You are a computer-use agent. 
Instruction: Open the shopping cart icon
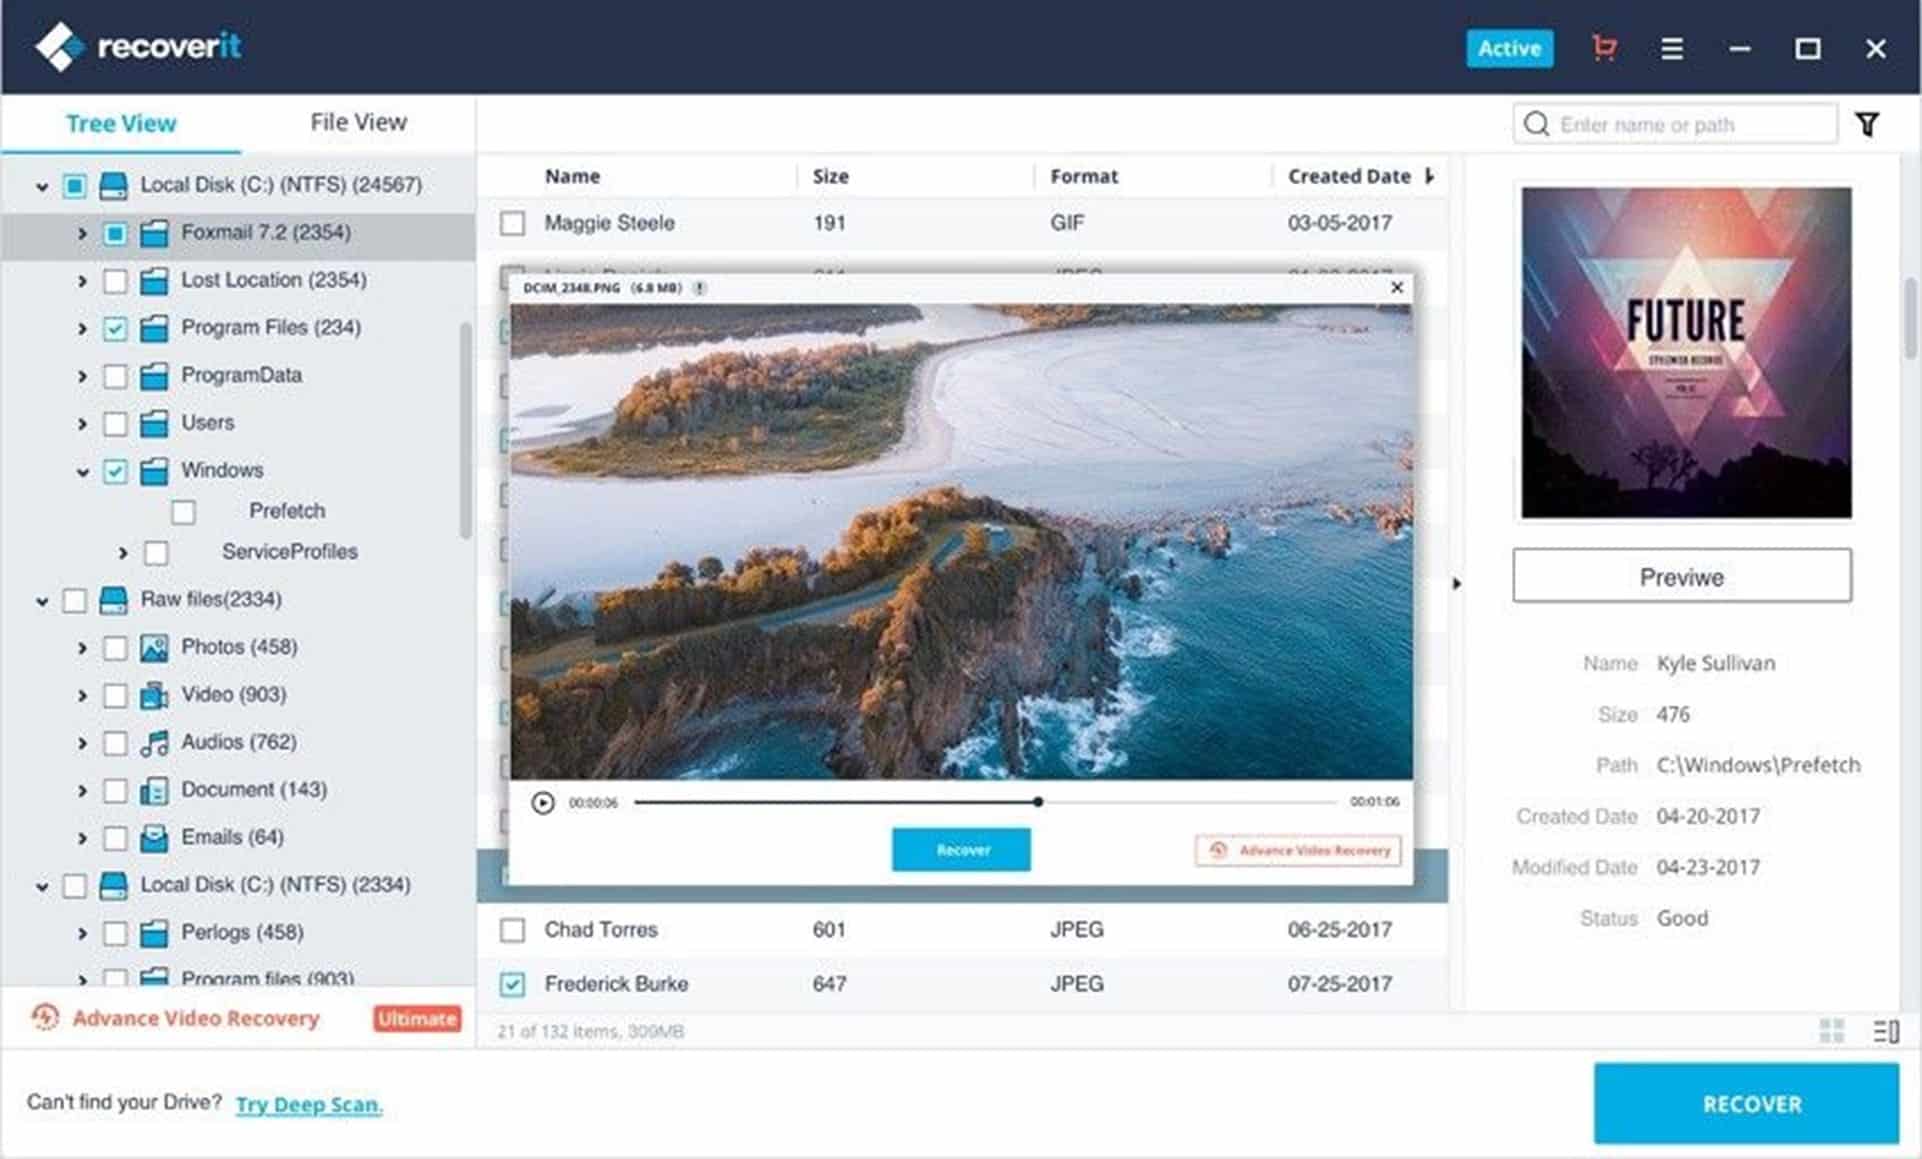click(x=1604, y=47)
